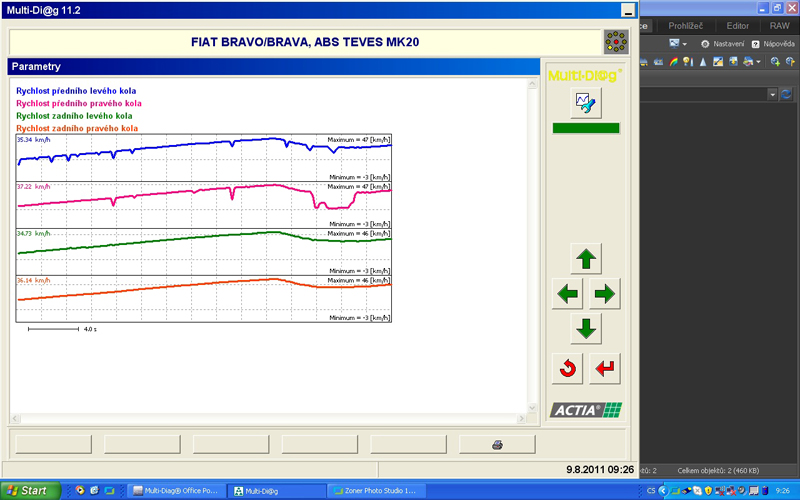The image size is (800, 500).
Task: Click the Internet Explorer quick launch icon
Action: pos(94,490)
